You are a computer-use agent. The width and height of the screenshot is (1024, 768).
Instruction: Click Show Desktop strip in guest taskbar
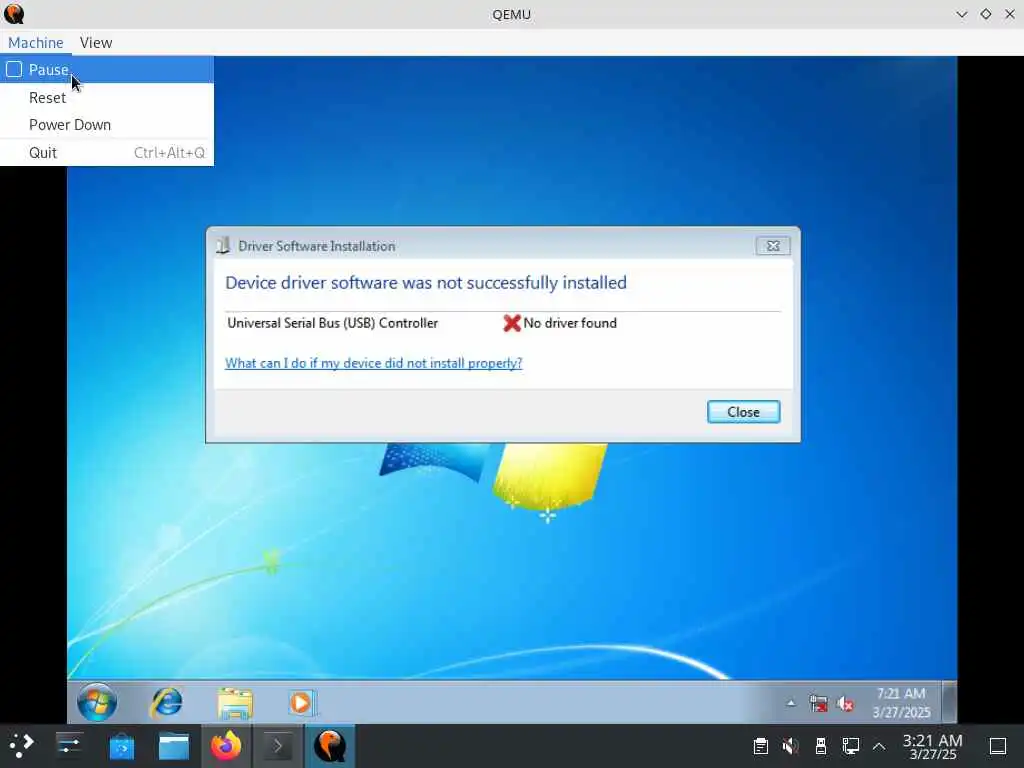[950, 702]
